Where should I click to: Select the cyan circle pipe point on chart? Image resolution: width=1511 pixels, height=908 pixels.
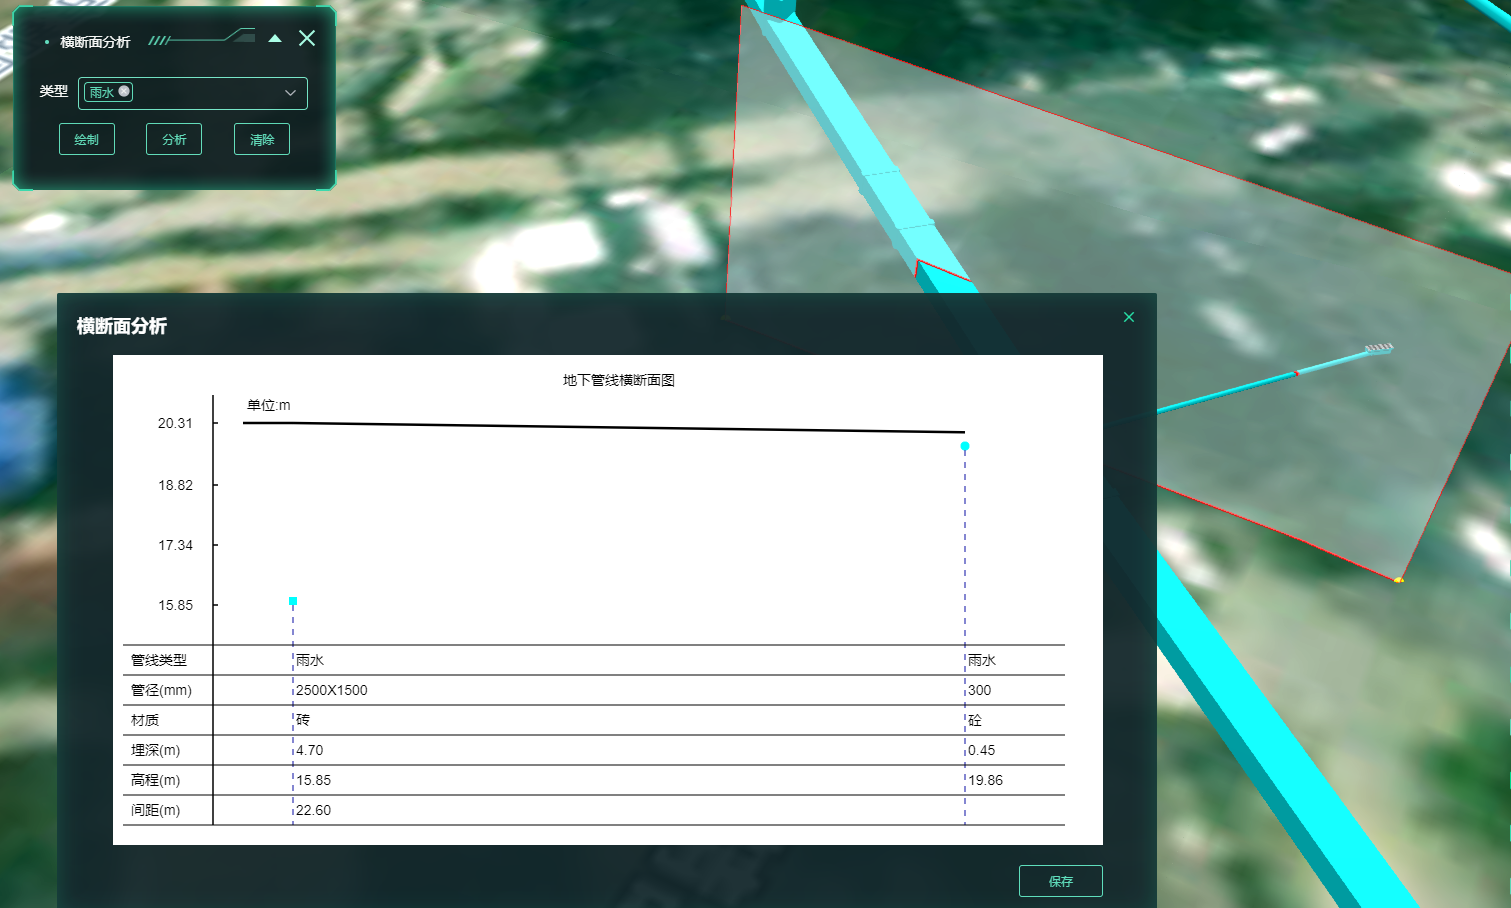[x=965, y=446]
